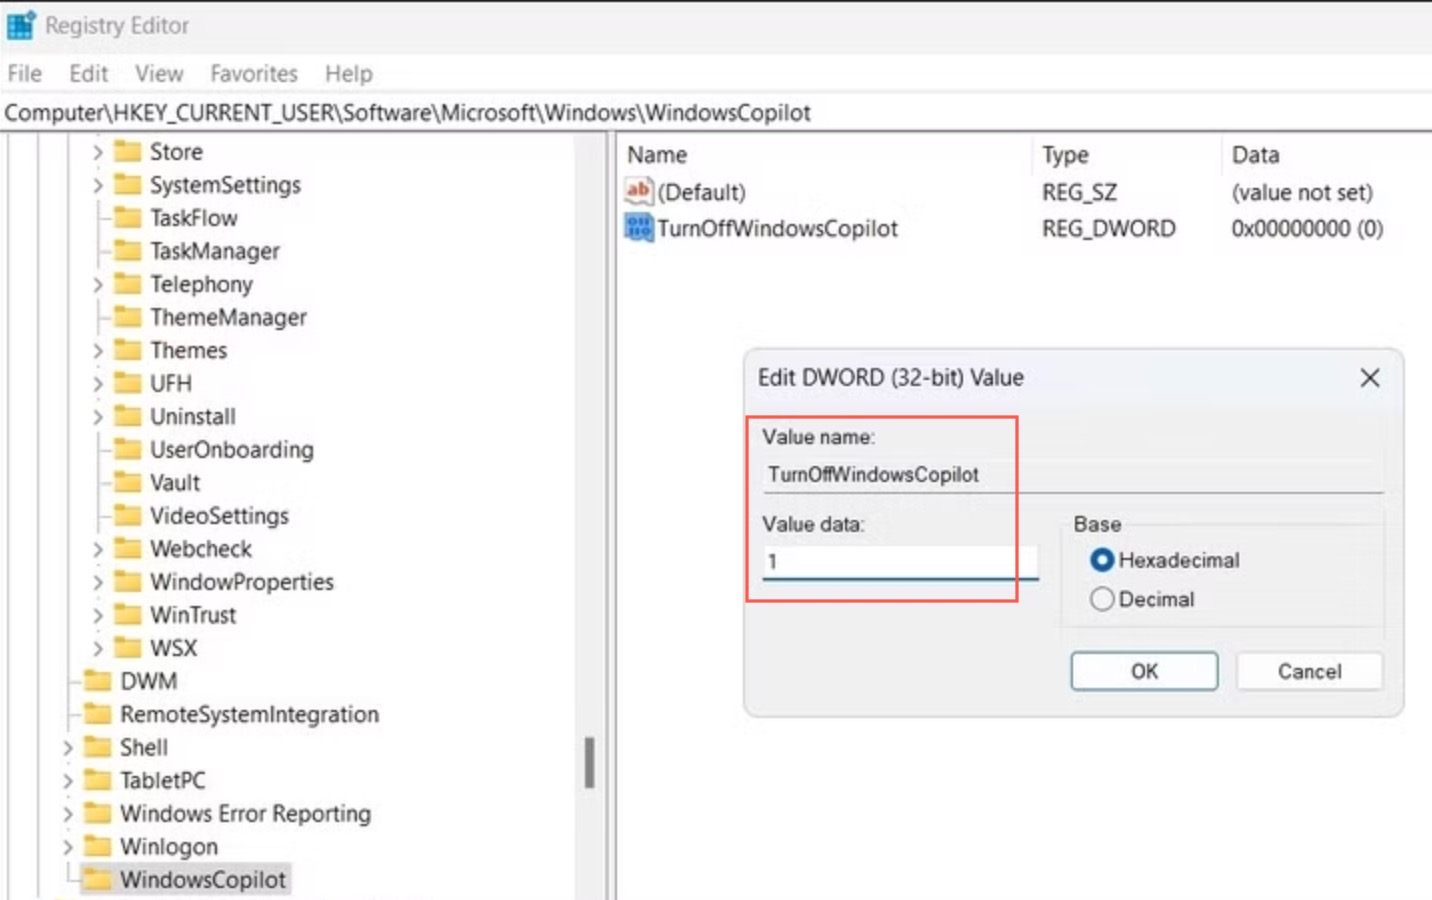Click the TaskFlow folder icon
1432x900 pixels.
pos(128,218)
